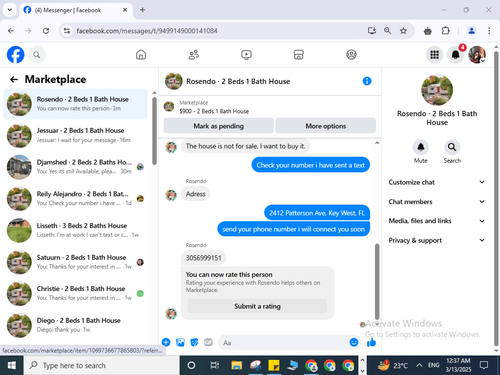This screenshot has height=375, width=500.
Task: Go back using the Marketplace back arrow
Action: click(x=14, y=79)
